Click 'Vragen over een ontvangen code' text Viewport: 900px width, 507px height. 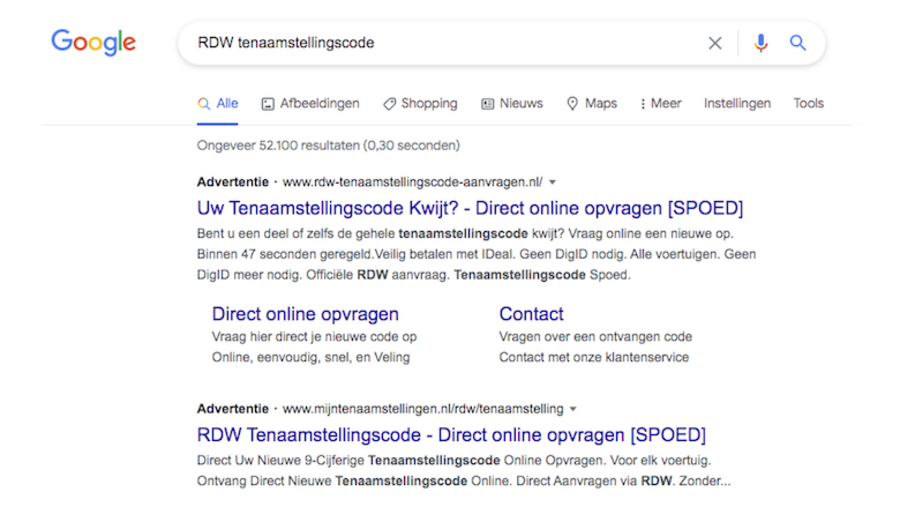coord(595,336)
